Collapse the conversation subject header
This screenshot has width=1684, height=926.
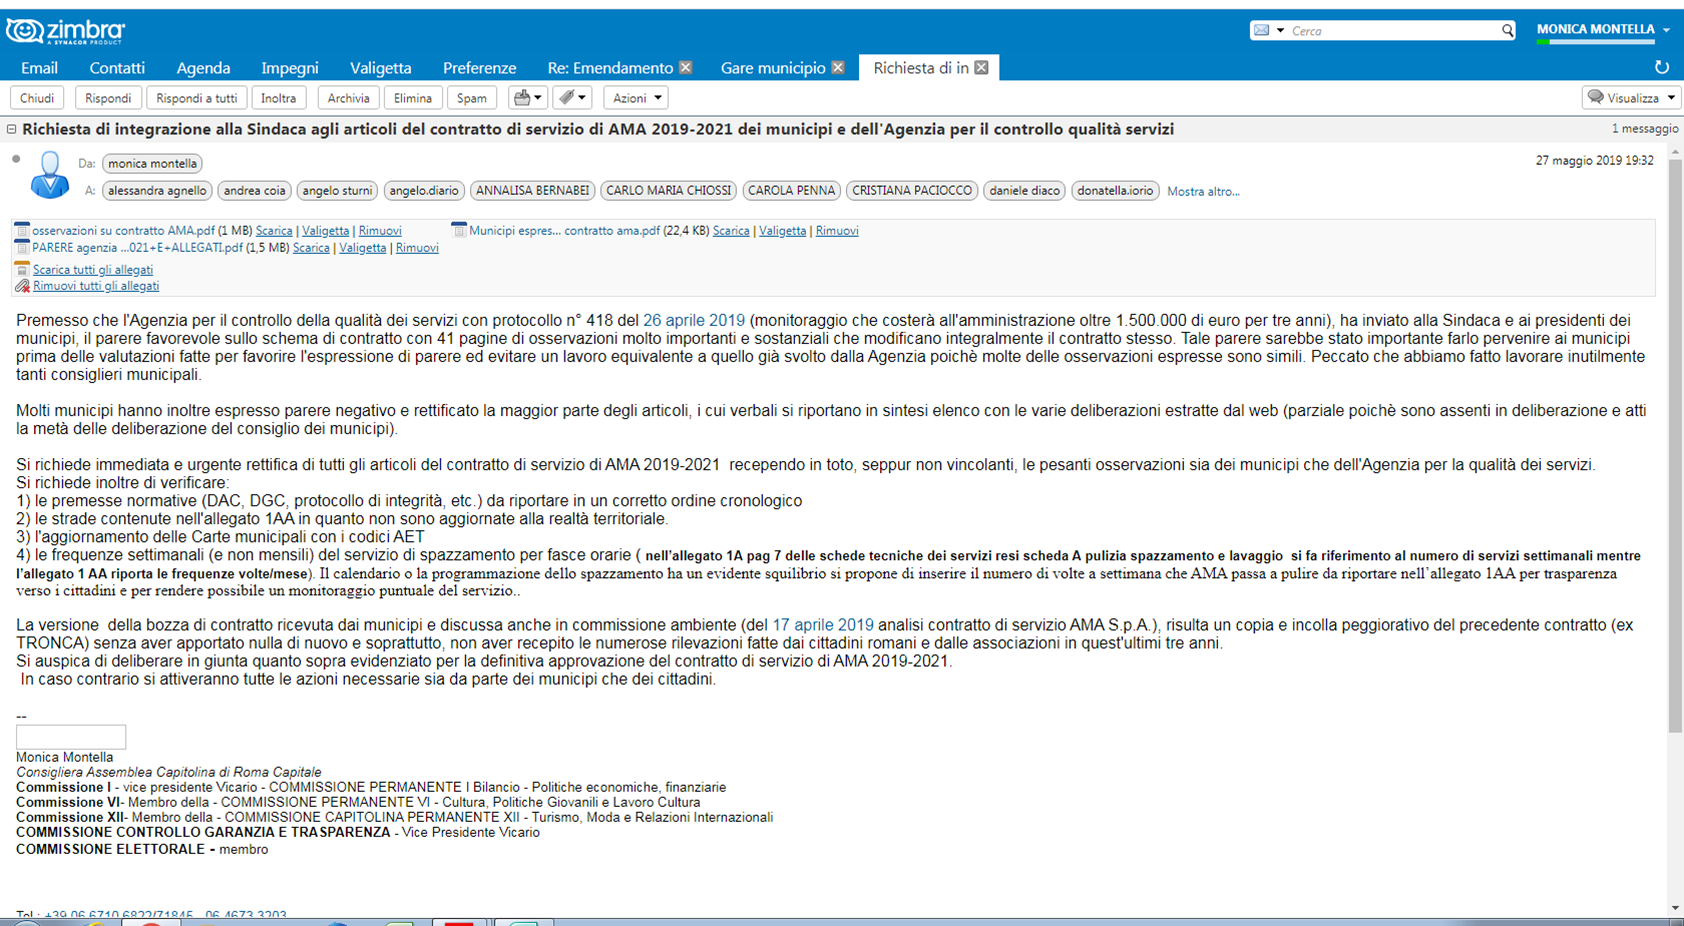coord(12,129)
